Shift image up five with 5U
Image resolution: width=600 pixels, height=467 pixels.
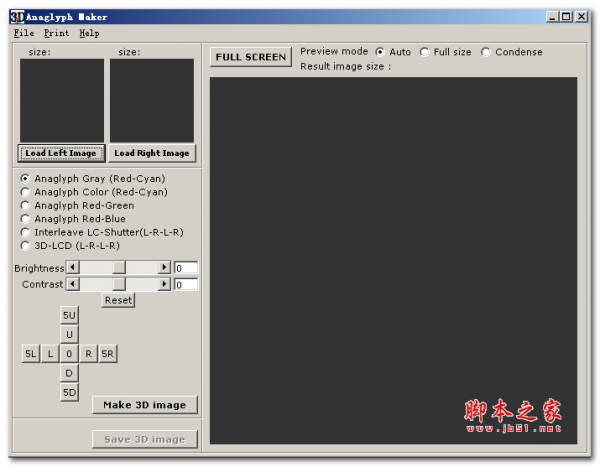tap(69, 315)
